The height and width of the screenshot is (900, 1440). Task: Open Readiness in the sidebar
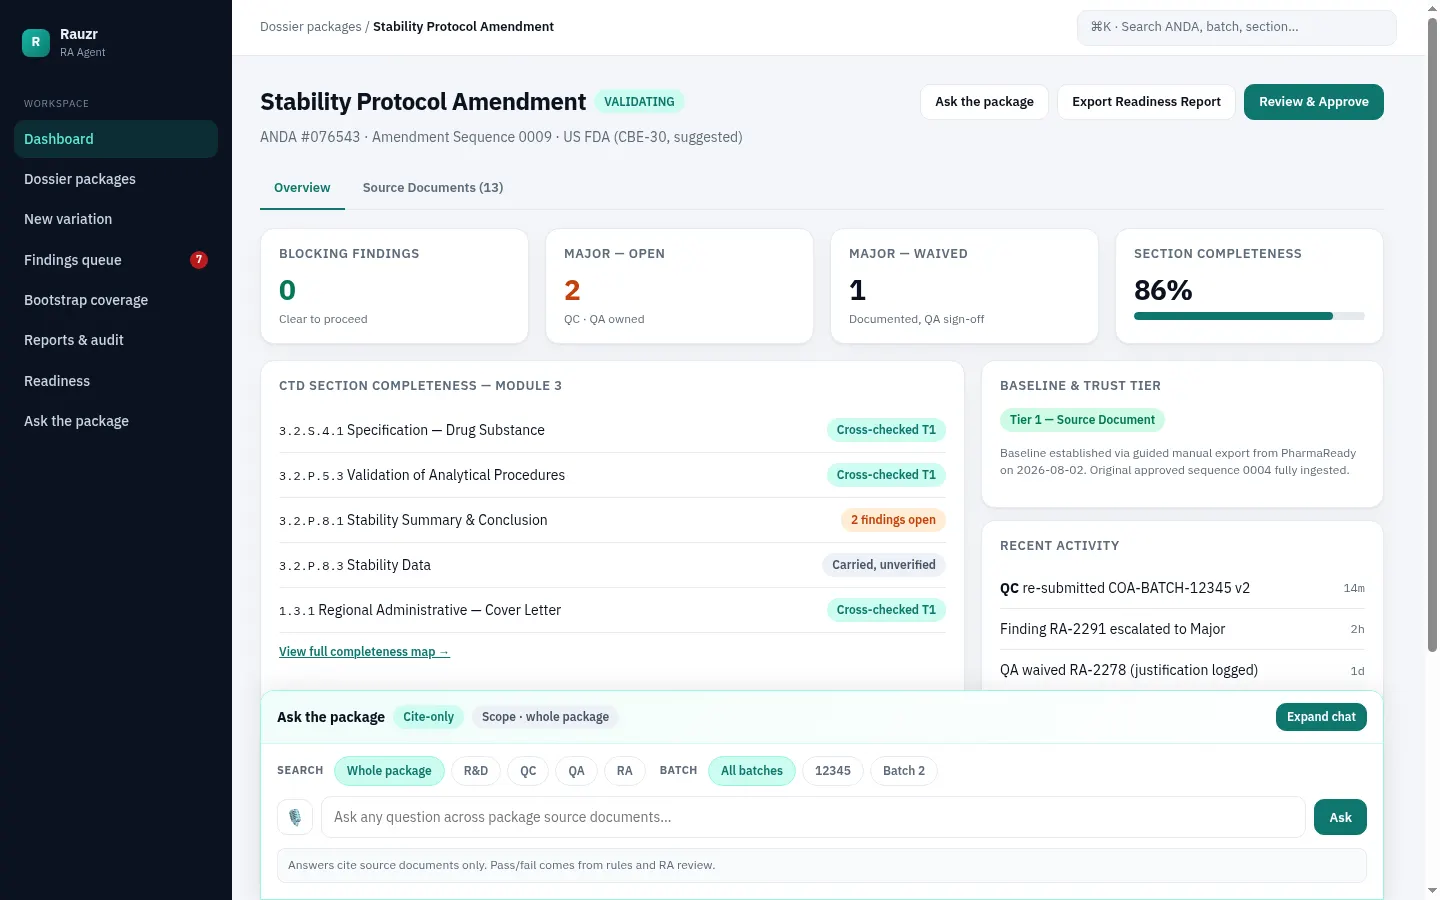pyautogui.click(x=116, y=381)
